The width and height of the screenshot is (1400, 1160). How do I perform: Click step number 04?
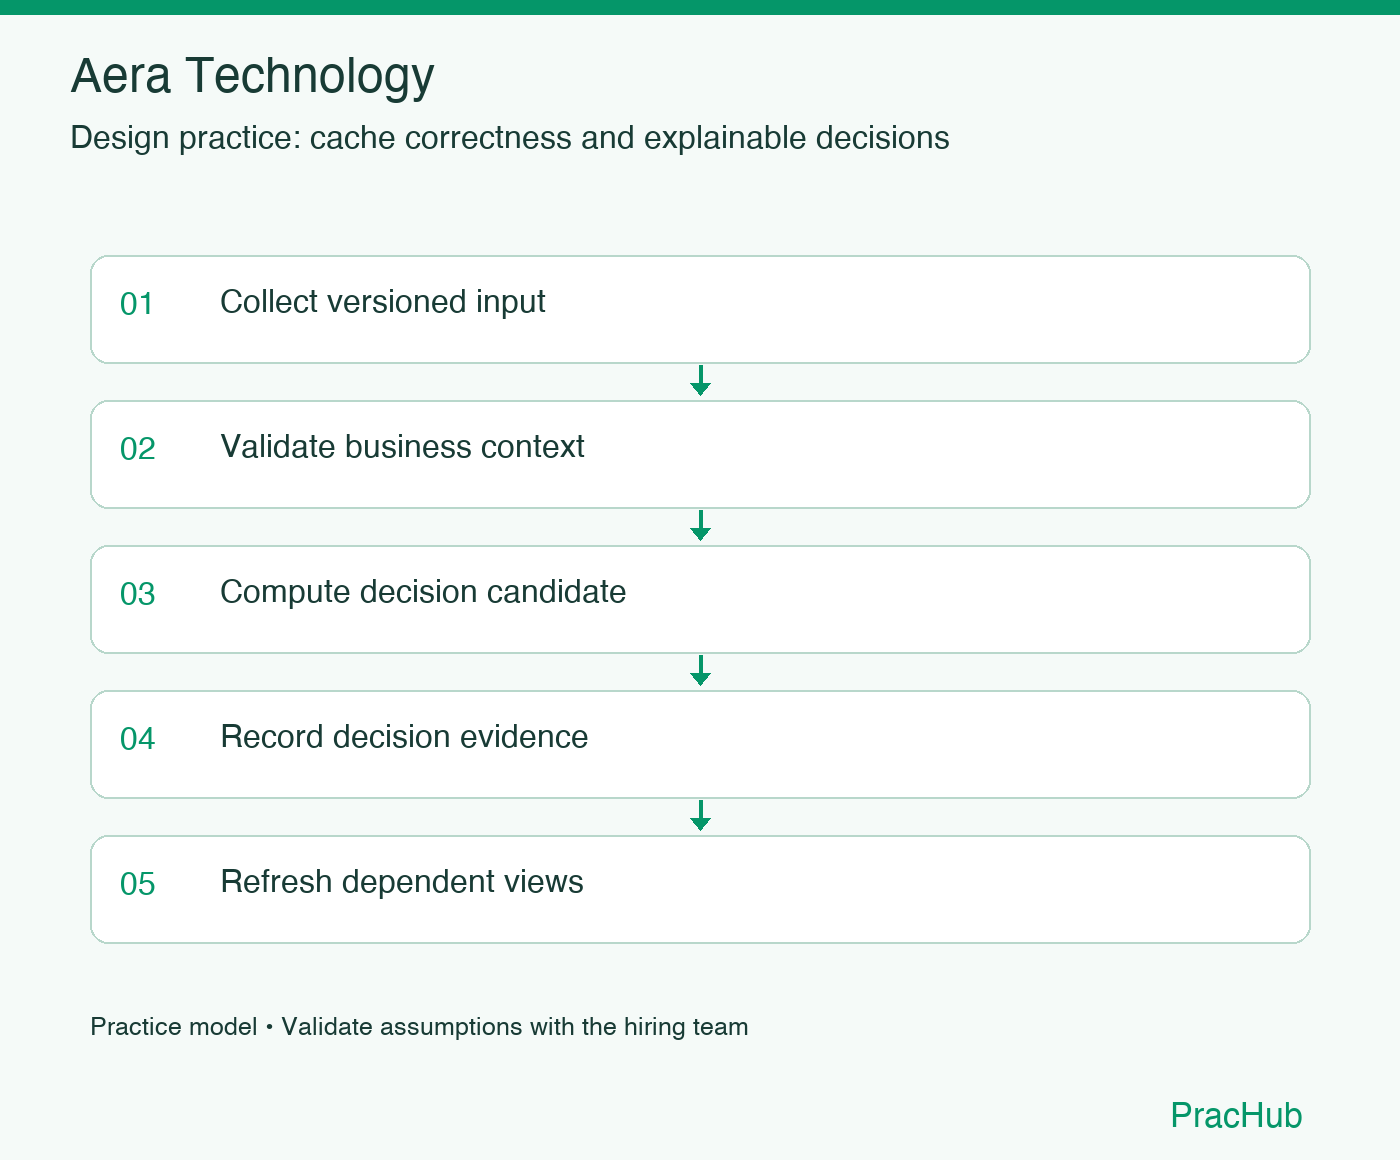click(x=137, y=739)
